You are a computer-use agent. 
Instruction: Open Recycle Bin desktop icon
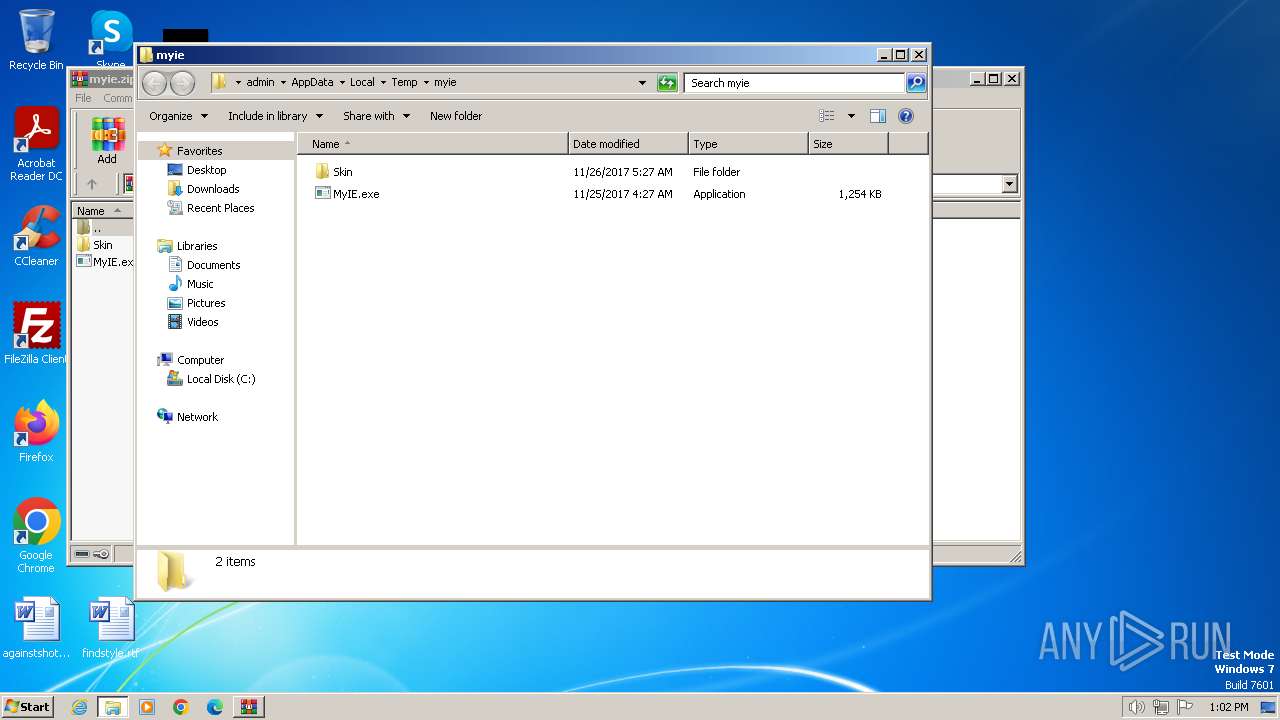coord(36,40)
